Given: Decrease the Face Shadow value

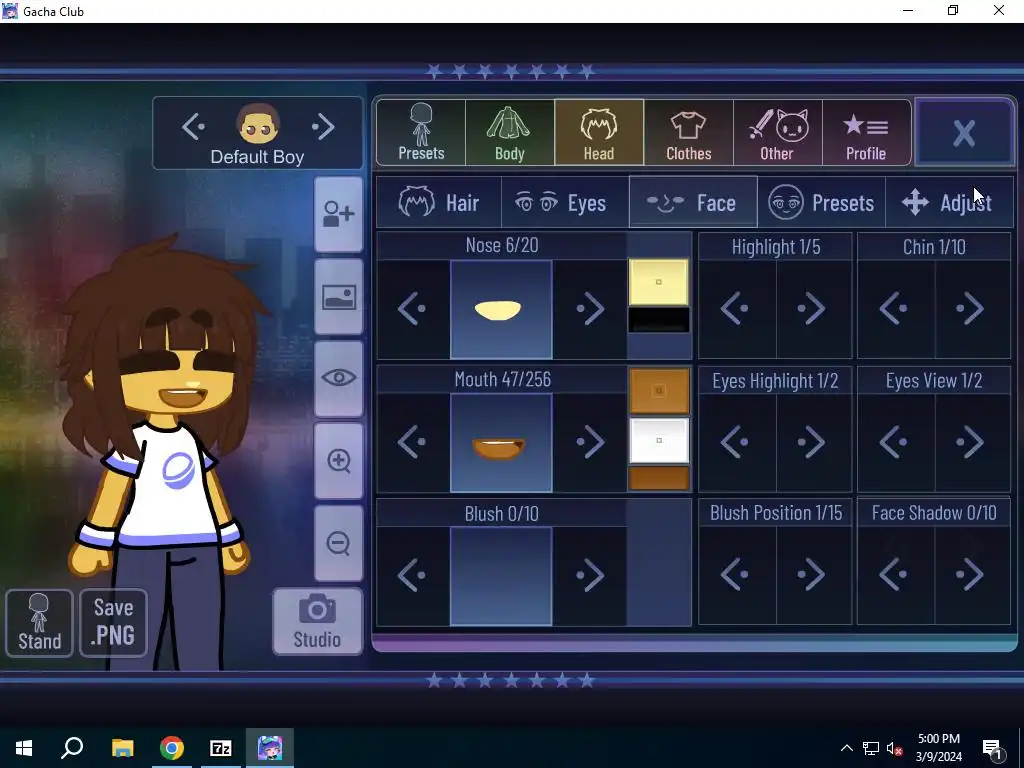Looking at the screenshot, I should pyautogui.click(x=896, y=575).
